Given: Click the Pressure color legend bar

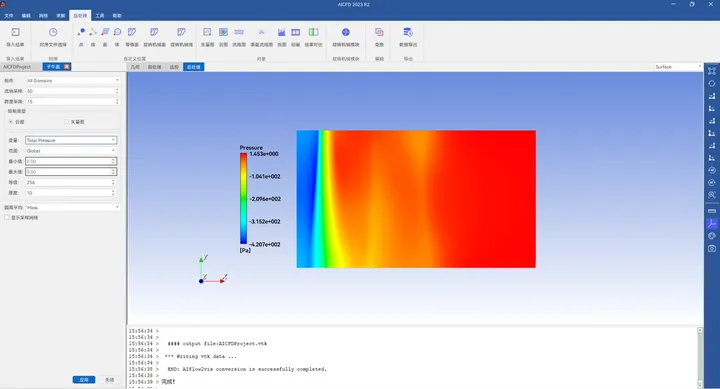Looking at the screenshot, I should point(243,198).
